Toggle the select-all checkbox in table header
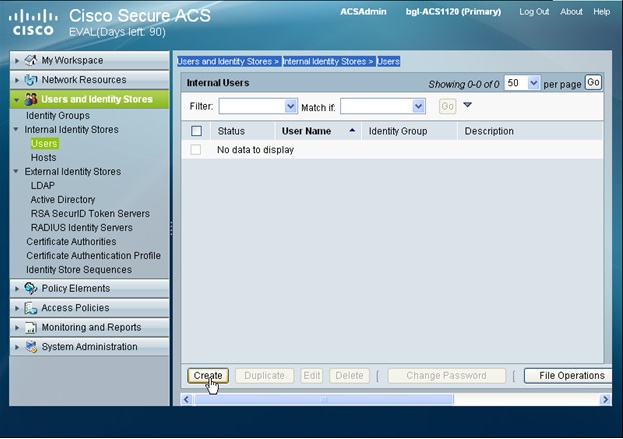Screen dimensions: 623x439 tap(196, 131)
